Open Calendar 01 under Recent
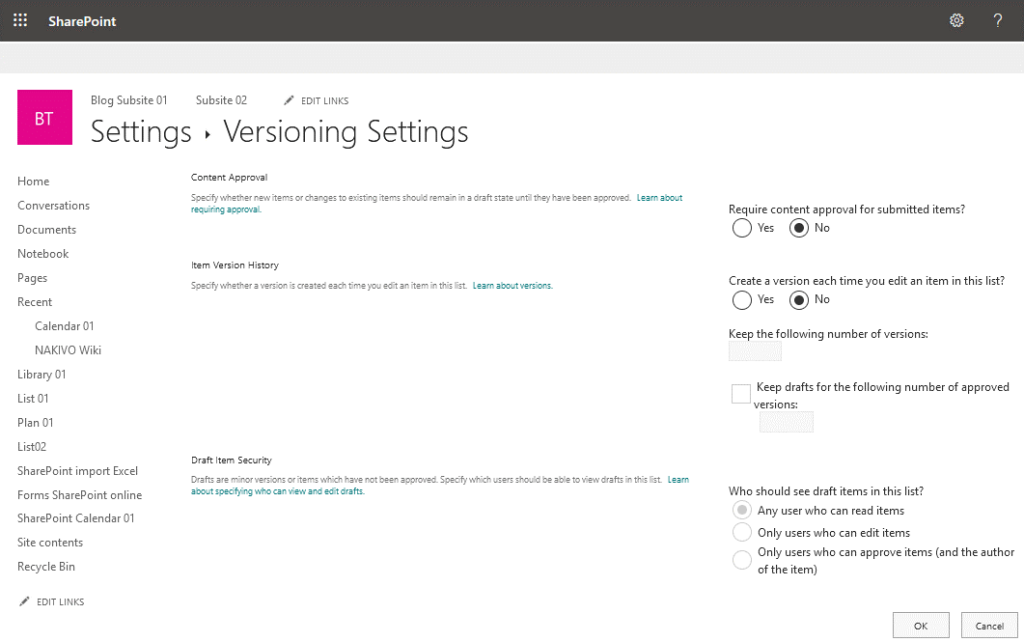This screenshot has height=642, width=1024. pyautogui.click(x=63, y=325)
